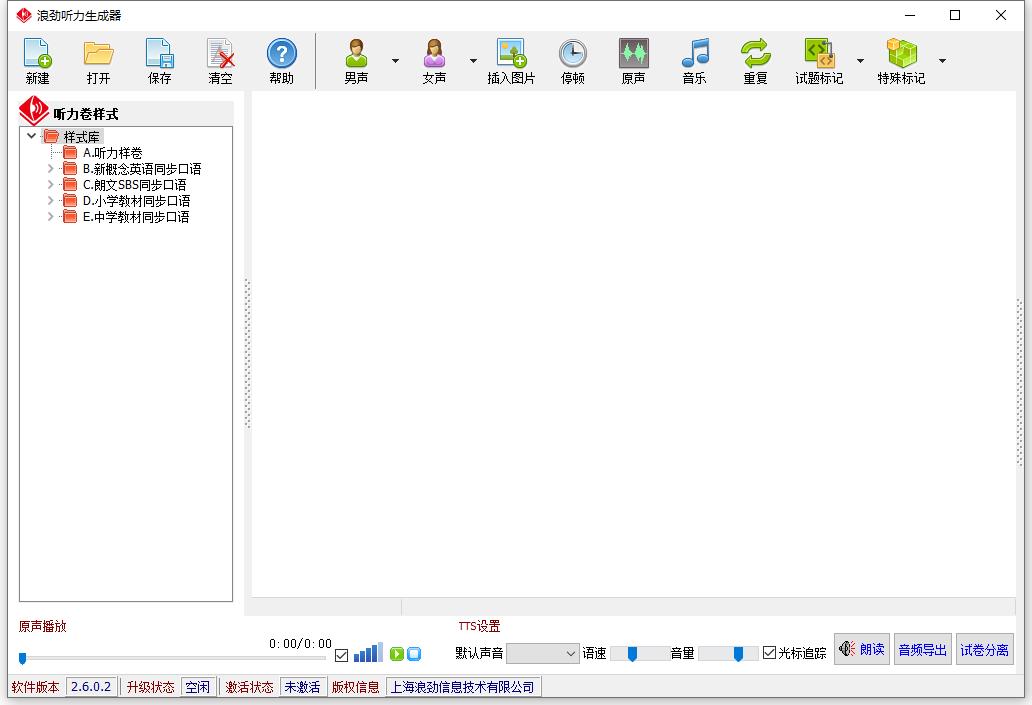Select D.小学教材同步口语 item
This screenshot has height=705, width=1032.
[136, 200]
